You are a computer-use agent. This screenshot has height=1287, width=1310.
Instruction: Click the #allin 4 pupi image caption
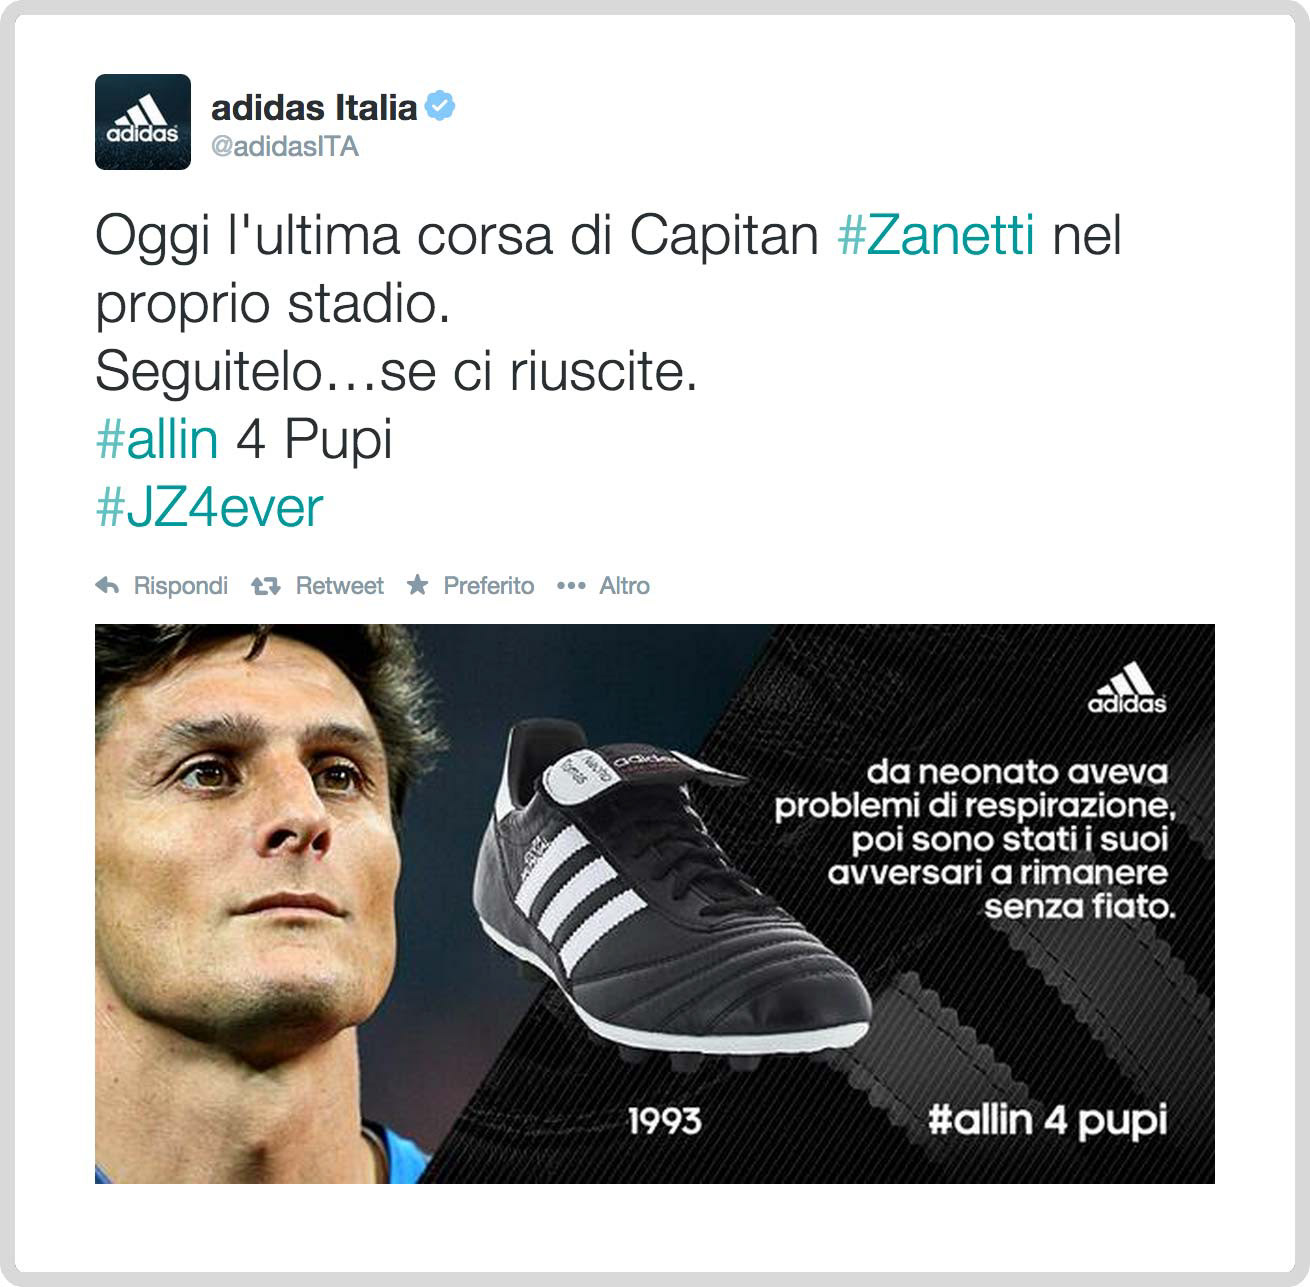coord(1047,1121)
